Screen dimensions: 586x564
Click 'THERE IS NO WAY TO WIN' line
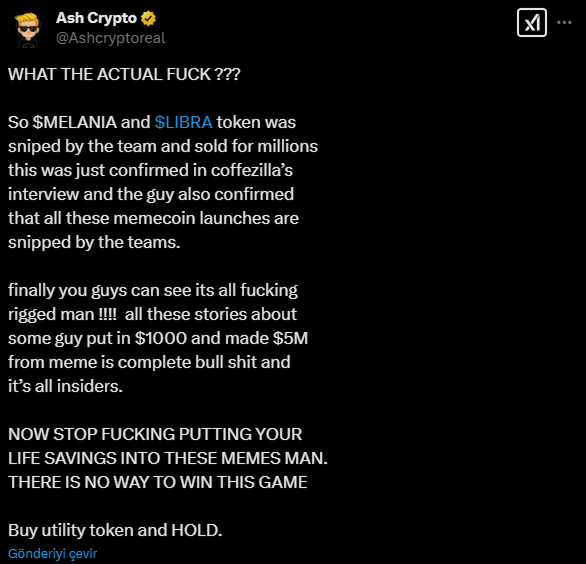tap(158, 482)
